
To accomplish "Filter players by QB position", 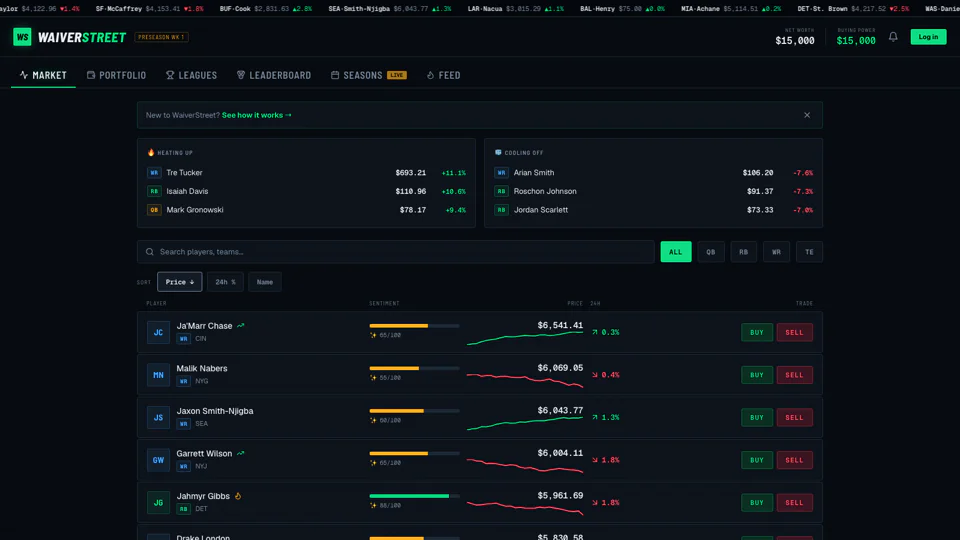I will tap(711, 252).
